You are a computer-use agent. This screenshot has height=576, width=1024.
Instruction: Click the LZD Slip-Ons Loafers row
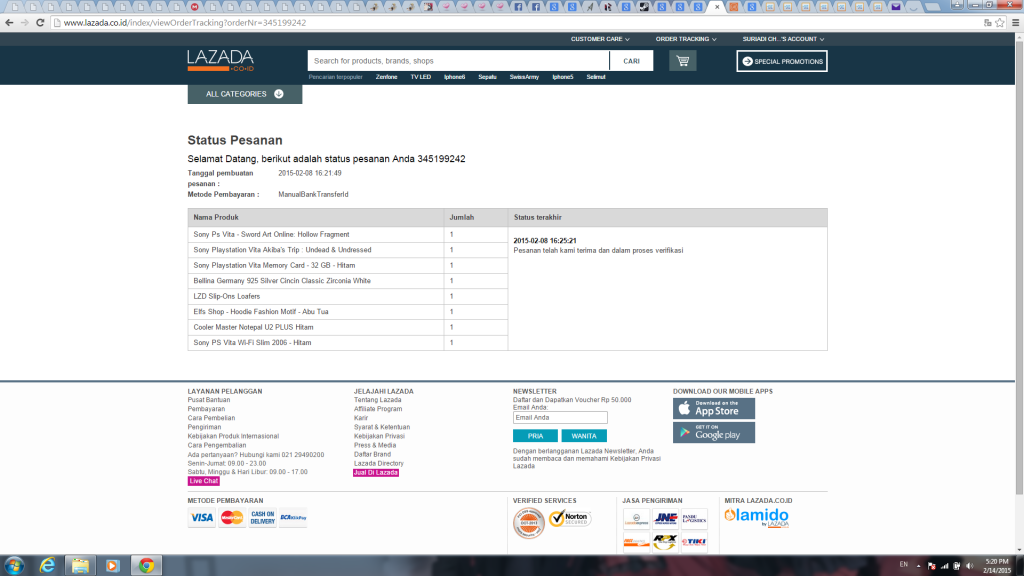pyautogui.click(x=347, y=296)
